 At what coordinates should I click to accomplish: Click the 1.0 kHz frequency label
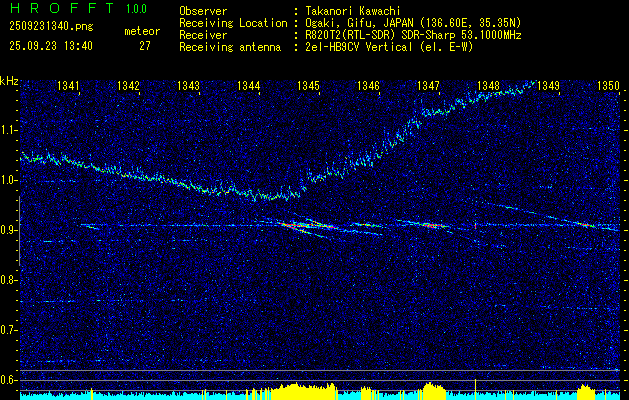(x=9, y=180)
